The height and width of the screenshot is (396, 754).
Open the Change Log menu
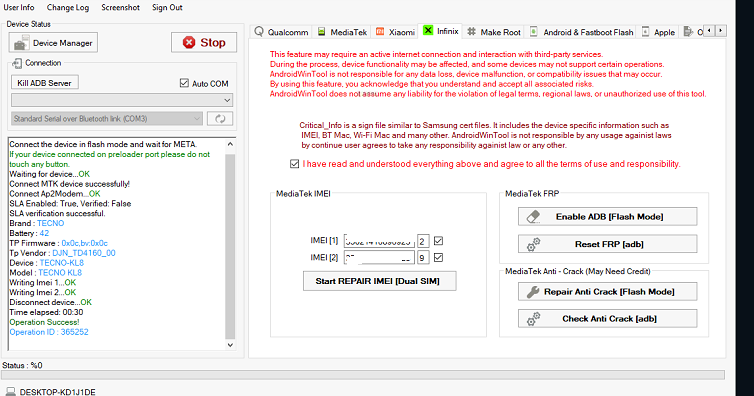pyautogui.click(x=68, y=8)
